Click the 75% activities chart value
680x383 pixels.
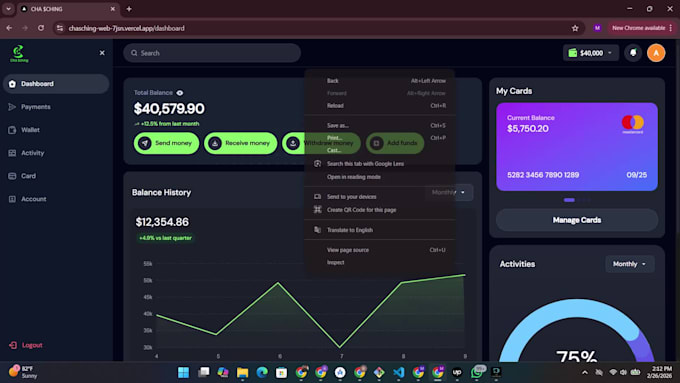[577, 356]
